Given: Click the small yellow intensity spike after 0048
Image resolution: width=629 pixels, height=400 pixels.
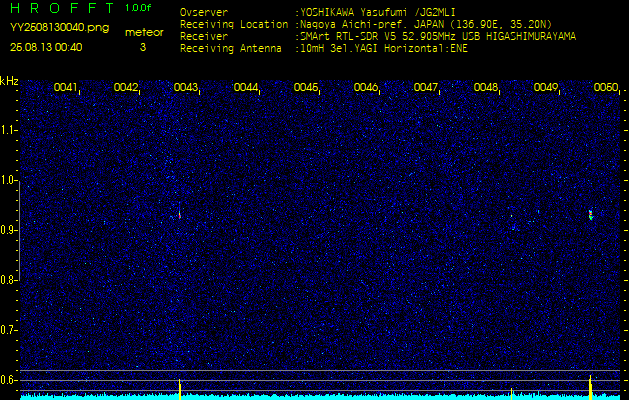Looking at the screenshot, I should (x=511, y=394).
